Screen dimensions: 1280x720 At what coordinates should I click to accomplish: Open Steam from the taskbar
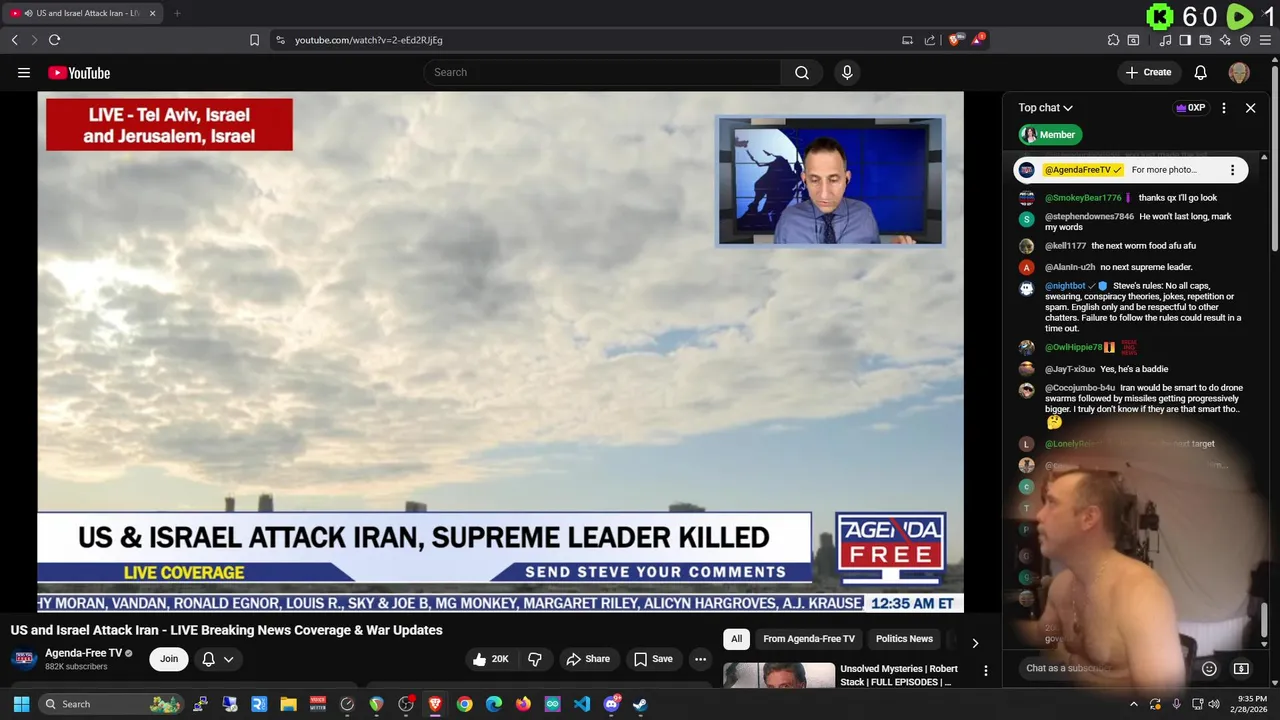[640, 704]
